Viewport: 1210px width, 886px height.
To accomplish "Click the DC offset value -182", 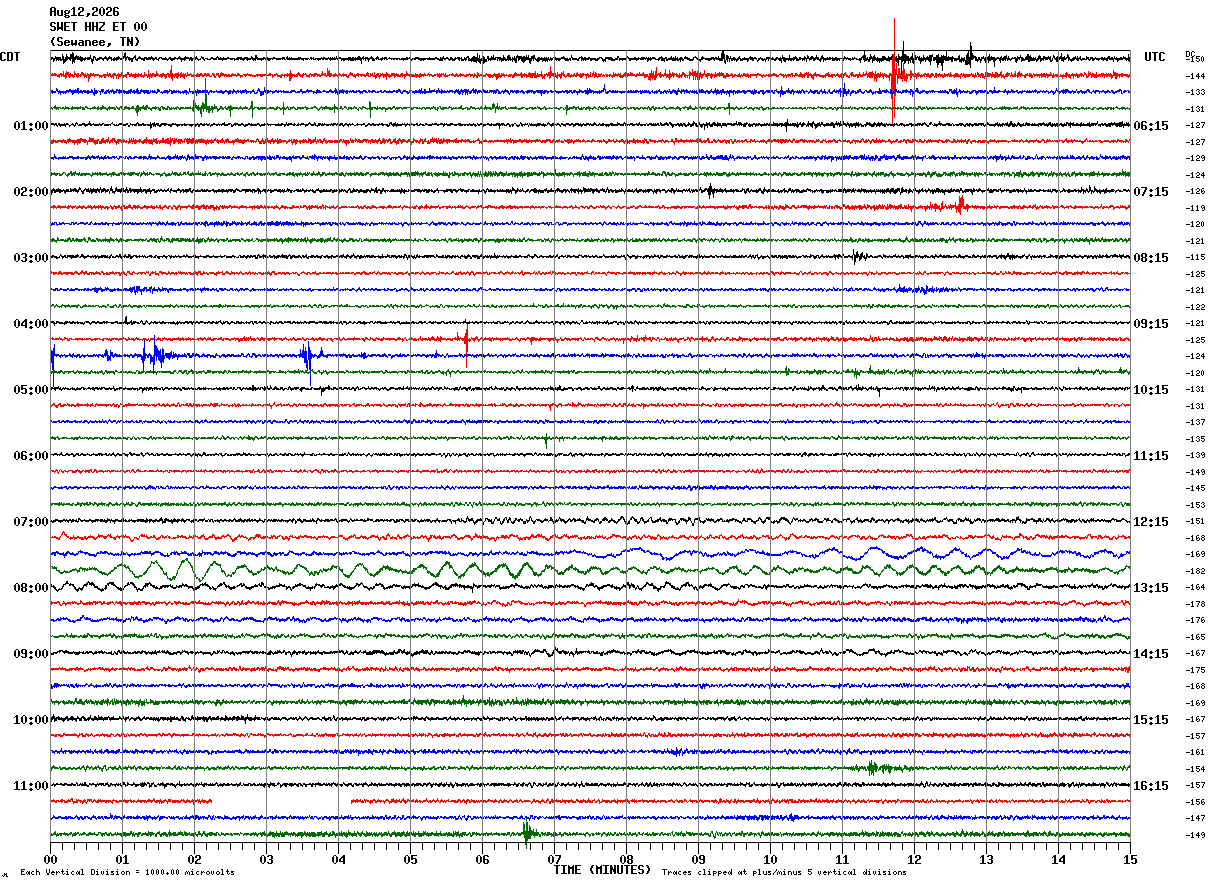I will pyautogui.click(x=1195, y=571).
